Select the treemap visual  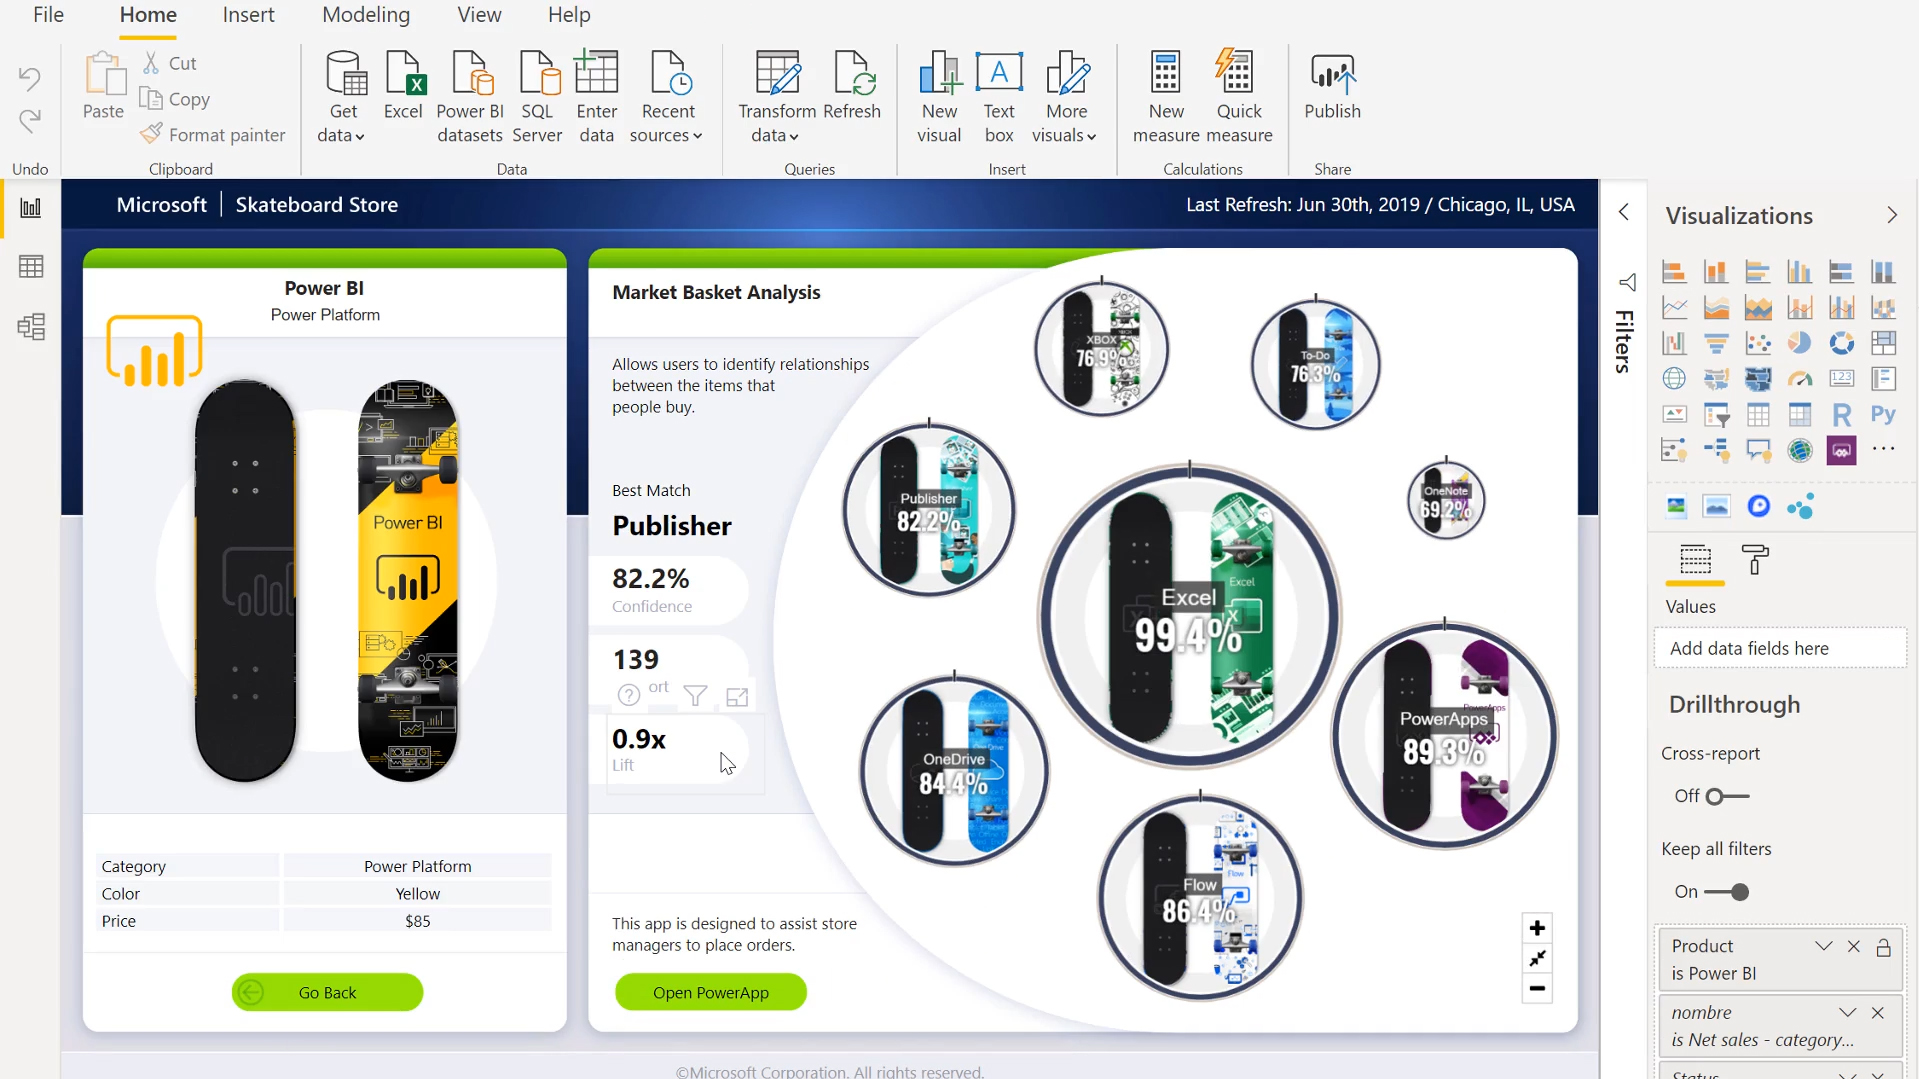[x=1884, y=344]
